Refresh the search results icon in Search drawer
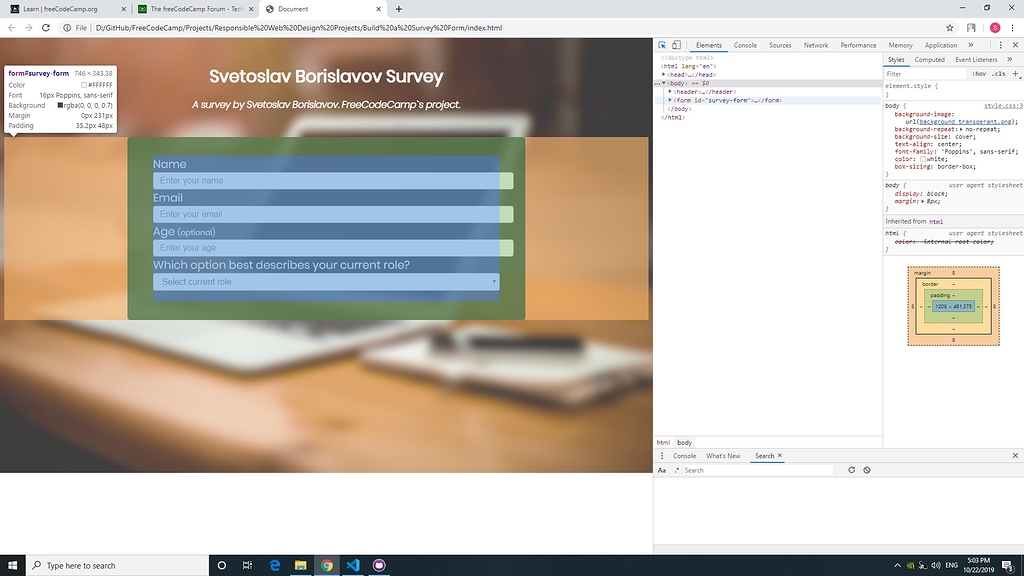This screenshot has width=1024, height=576. point(852,470)
